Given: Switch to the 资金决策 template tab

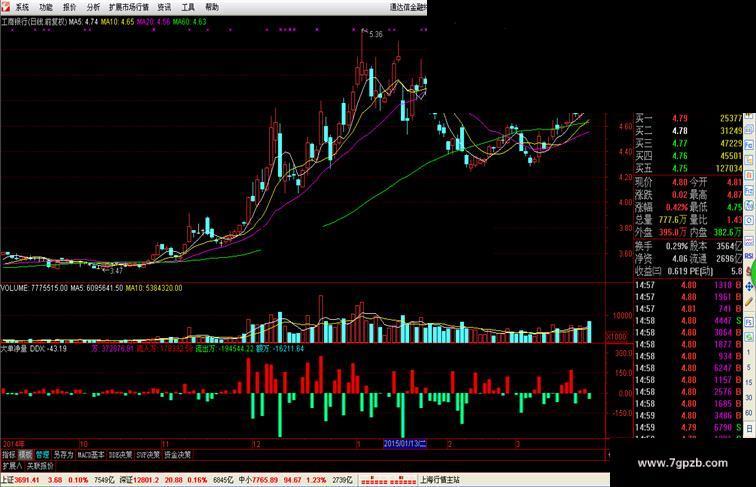Looking at the screenshot, I should pos(177,455).
